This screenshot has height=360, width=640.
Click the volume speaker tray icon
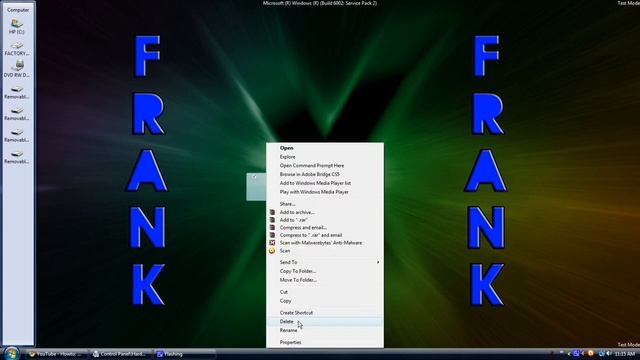pyautogui.click(x=609, y=353)
